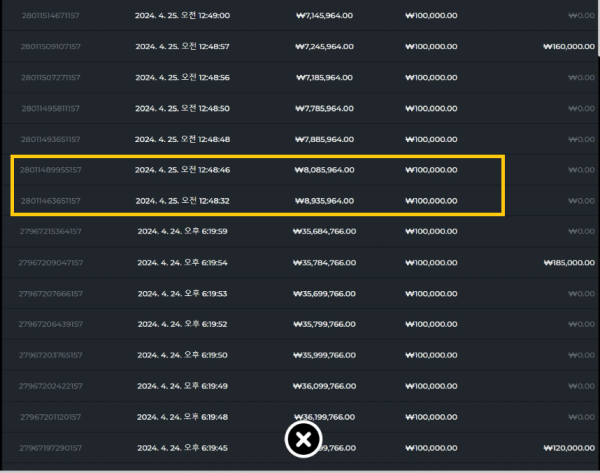Click the timestamp ending 12:49:00

click(x=183, y=16)
